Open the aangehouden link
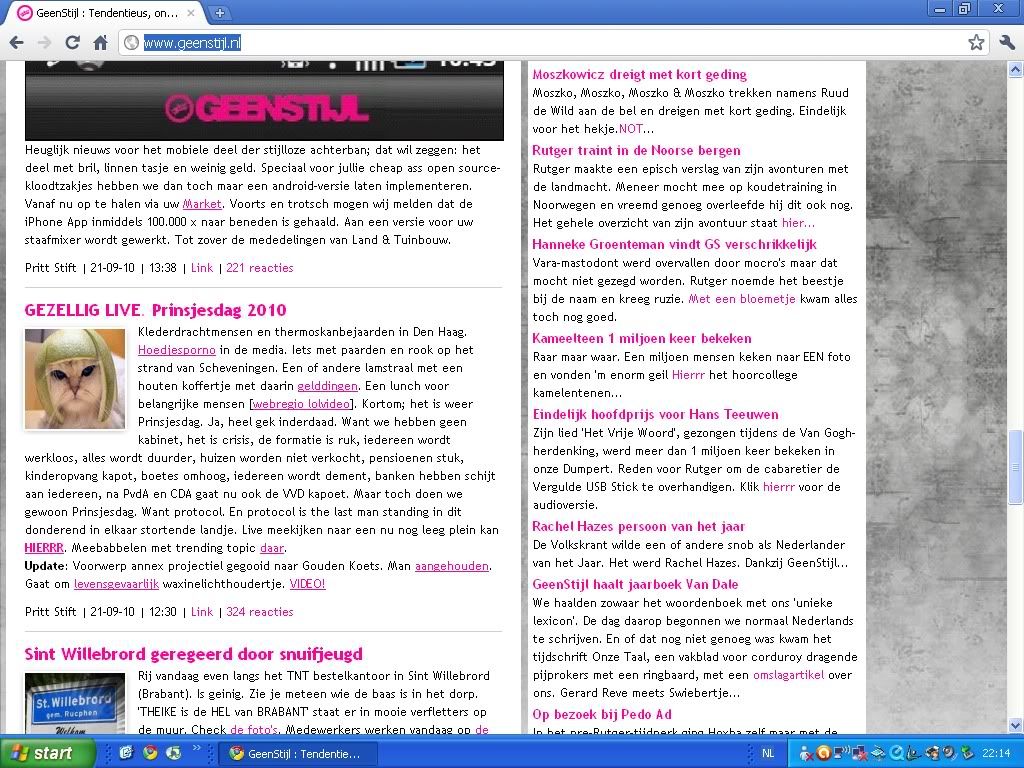The width and height of the screenshot is (1024, 768). click(x=452, y=566)
